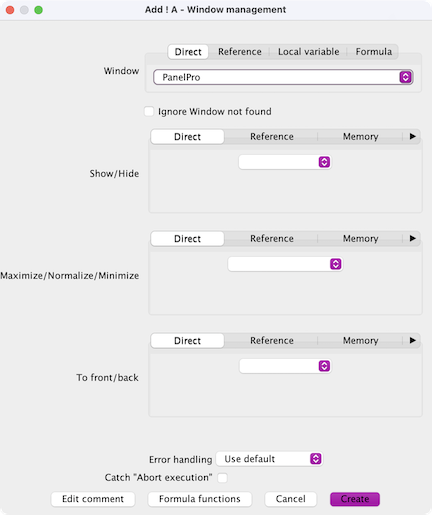
Task: Open the To front/back dropdown
Action: tap(285, 366)
